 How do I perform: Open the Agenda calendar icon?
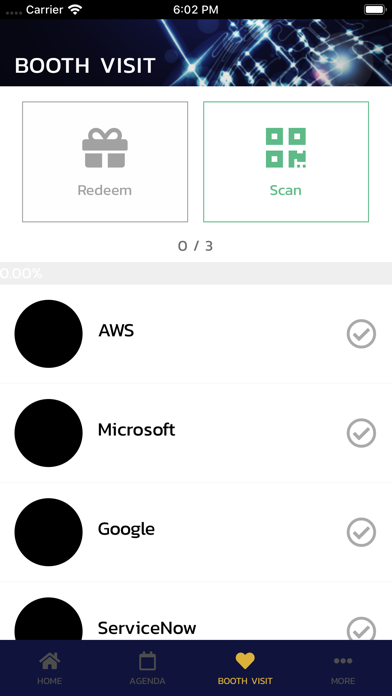[147, 661]
